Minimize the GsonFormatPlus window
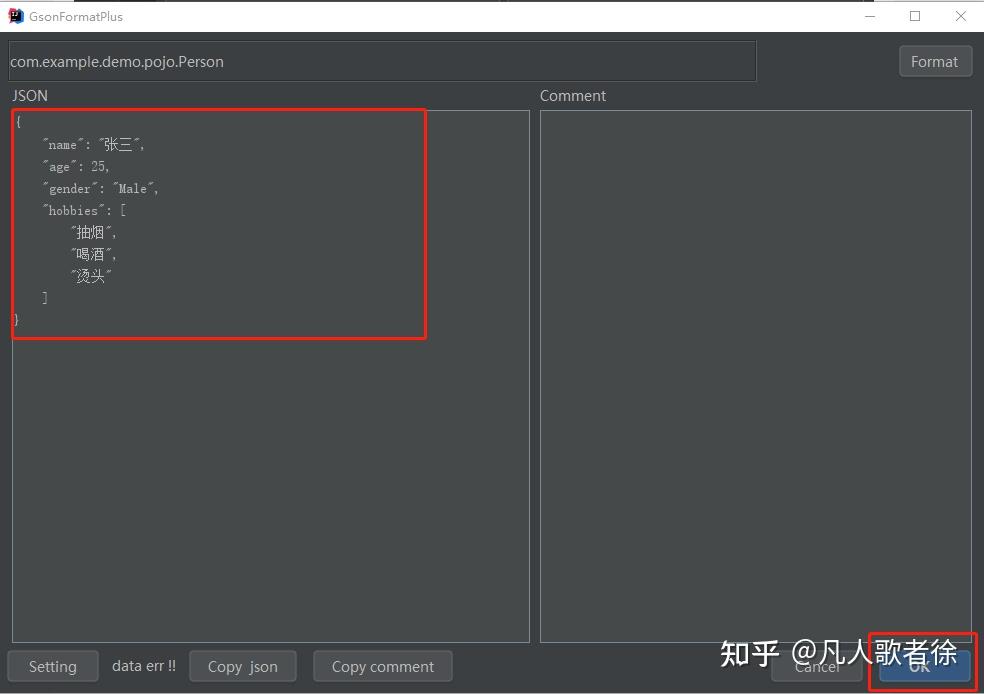Image resolution: width=984 pixels, height=694 pixels. (869, 16)
